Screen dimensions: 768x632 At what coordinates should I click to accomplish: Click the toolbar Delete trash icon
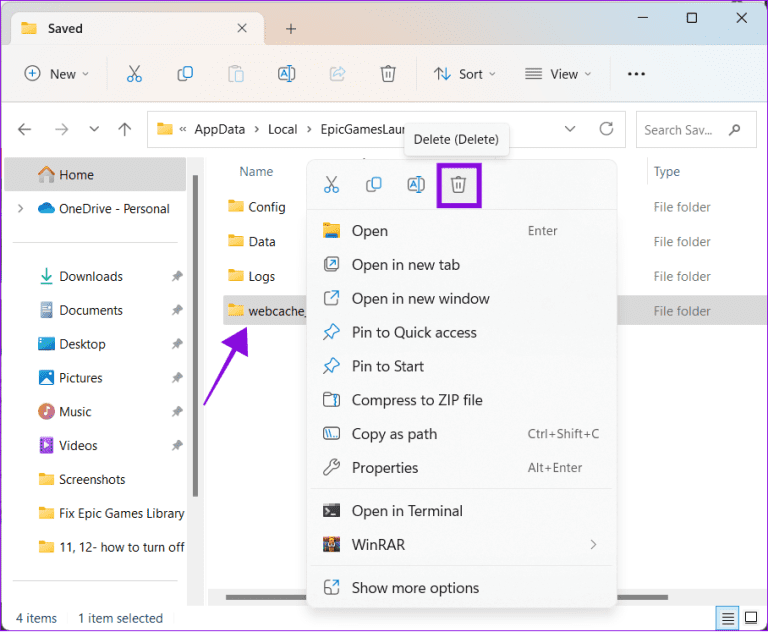(388, 74)
